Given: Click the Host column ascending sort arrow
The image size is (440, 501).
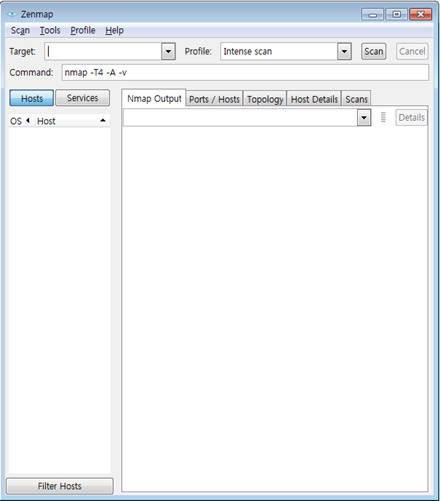Looking at the screenshot, I should pyautogui.click(x=103, y=120).
